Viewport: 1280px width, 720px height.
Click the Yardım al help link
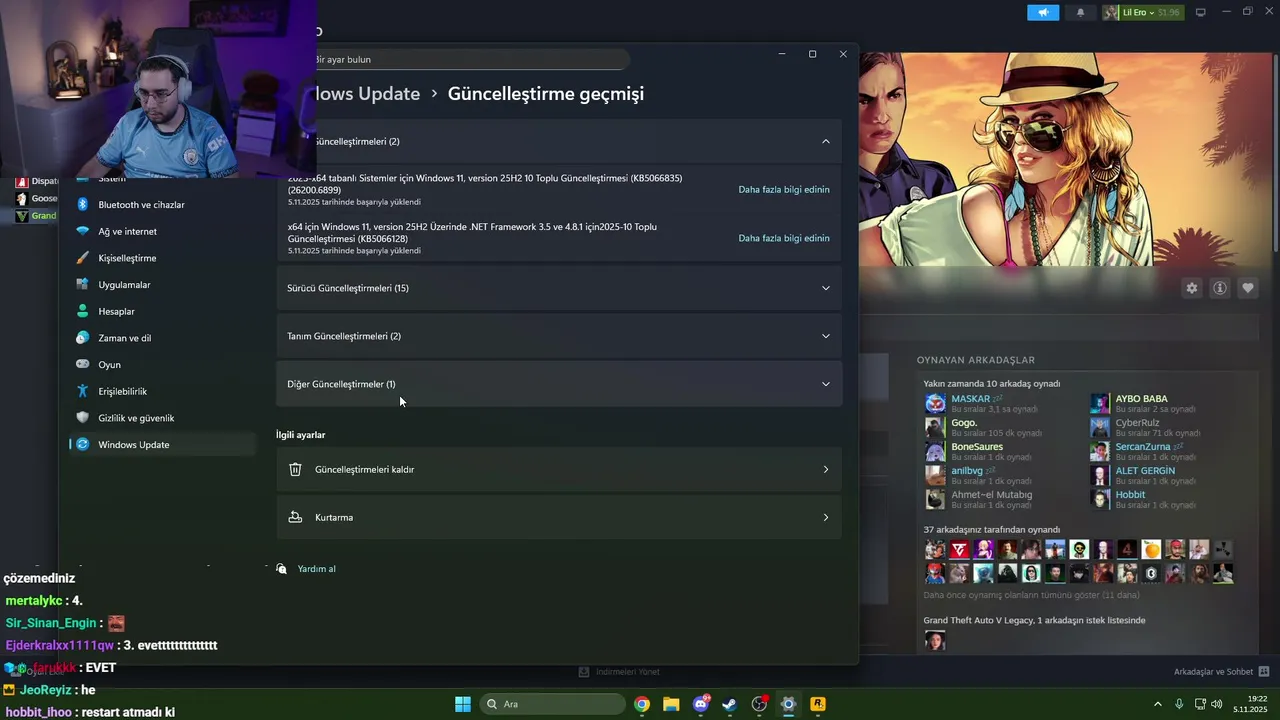(316, 569)
